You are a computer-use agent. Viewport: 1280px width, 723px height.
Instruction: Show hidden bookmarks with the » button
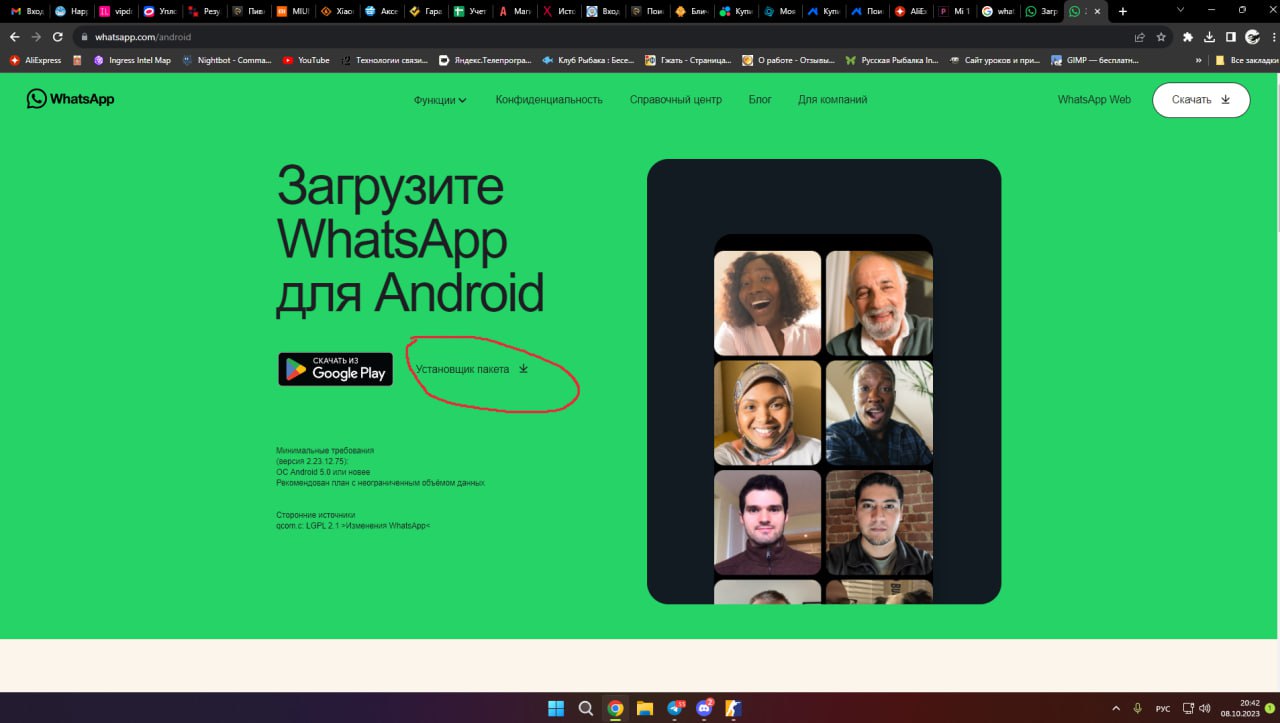tap(1198, 60)
